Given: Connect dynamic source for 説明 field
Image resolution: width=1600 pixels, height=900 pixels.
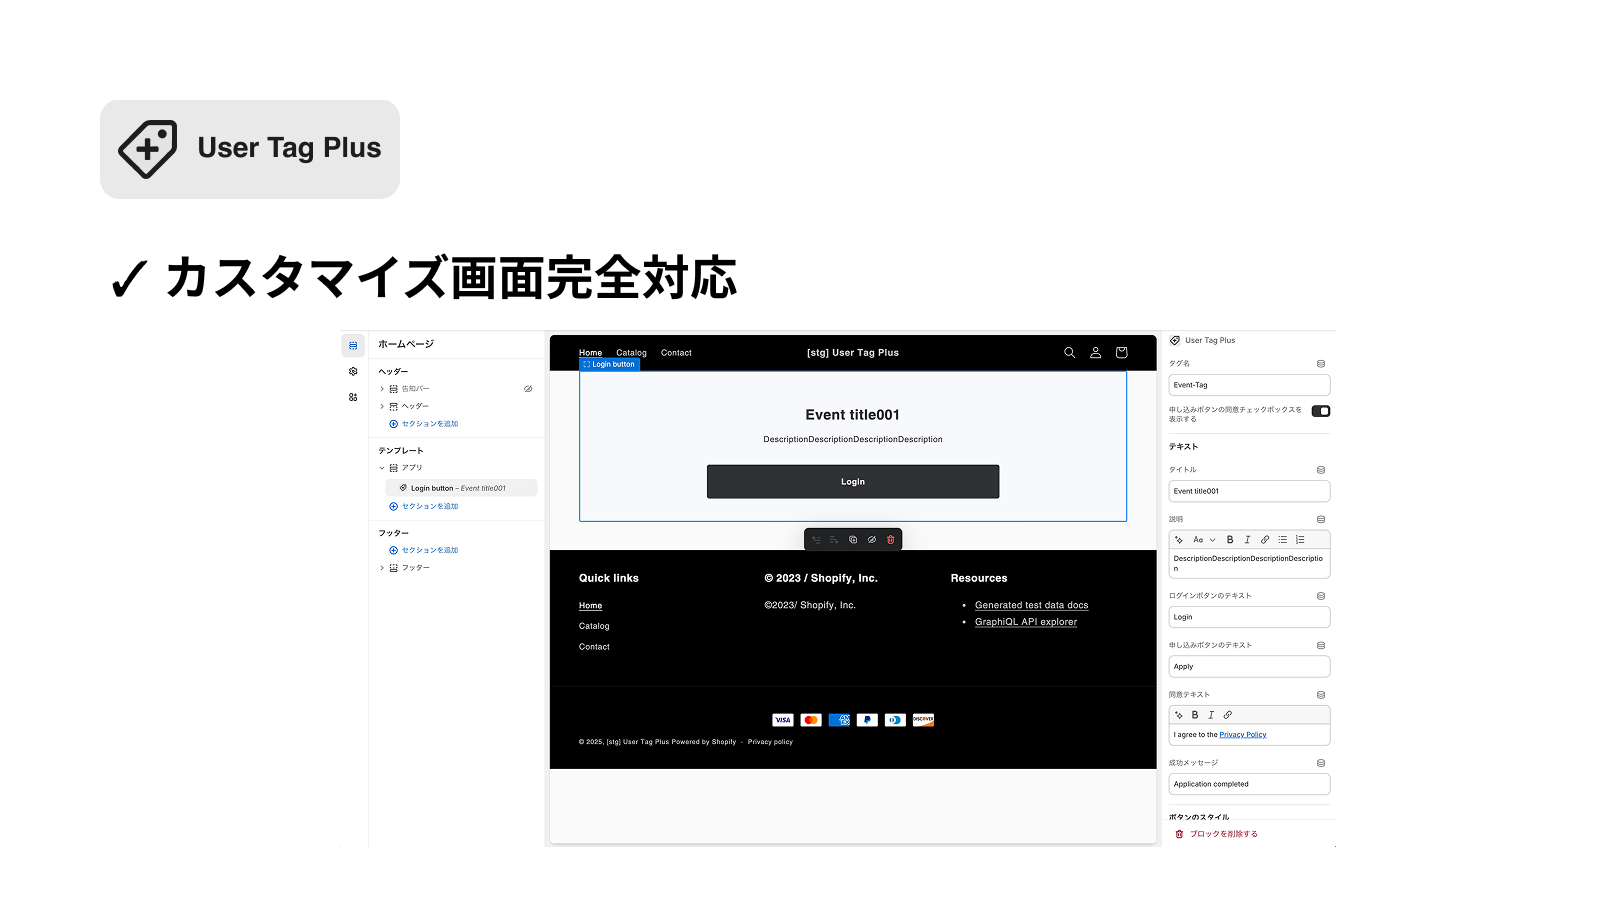Looking at the screenshot, I should (1321, 520).
